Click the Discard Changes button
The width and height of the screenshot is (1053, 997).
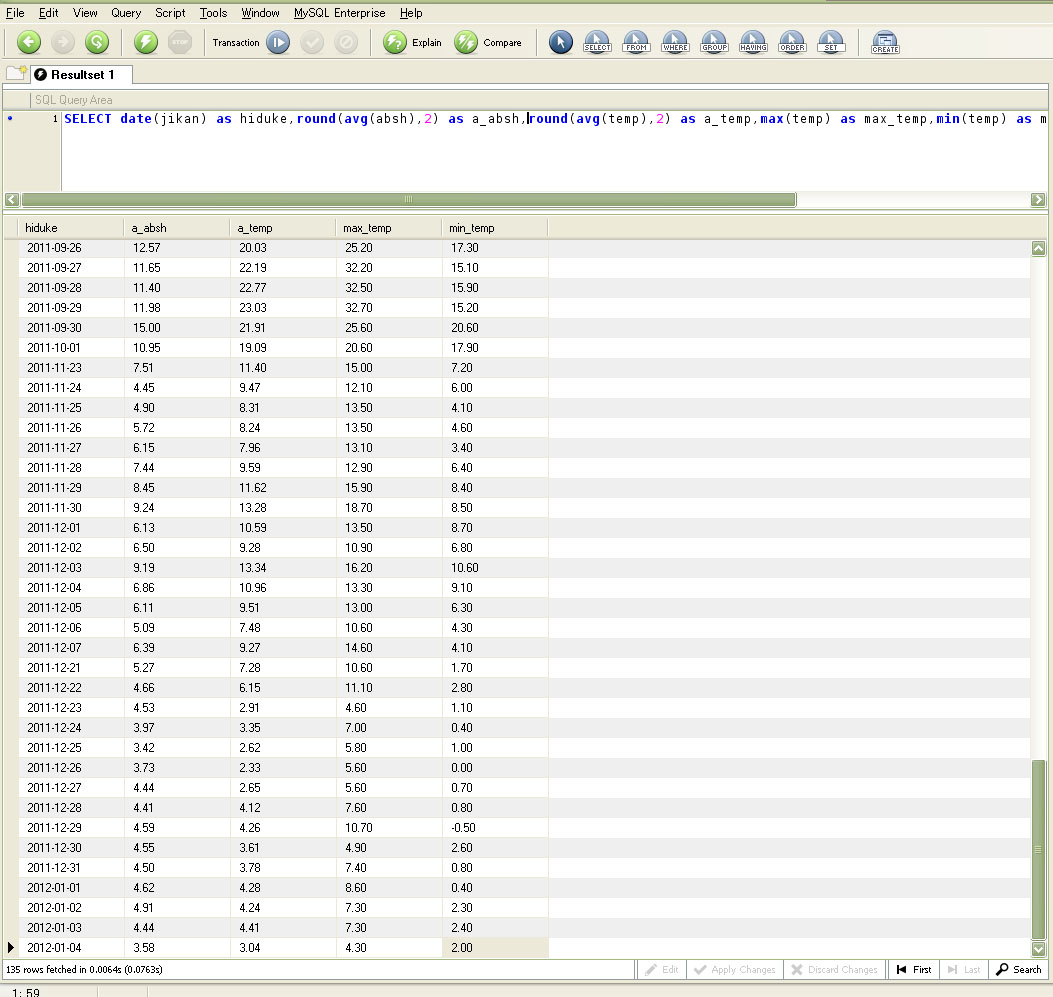coord(835,969)
